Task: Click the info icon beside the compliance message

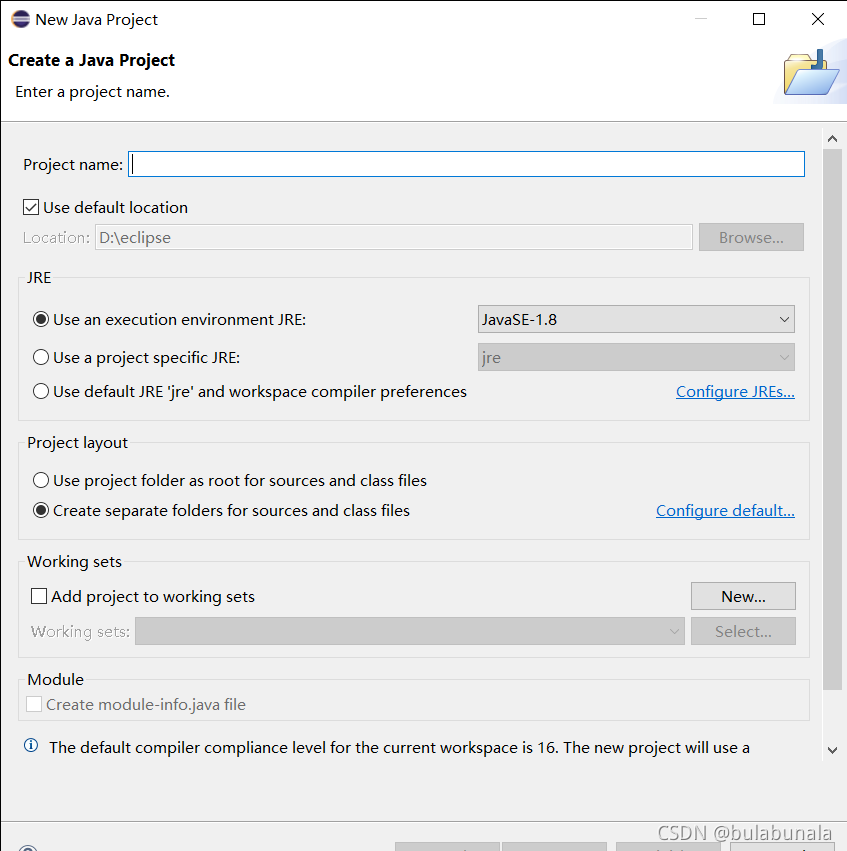Action: point(31,745)
